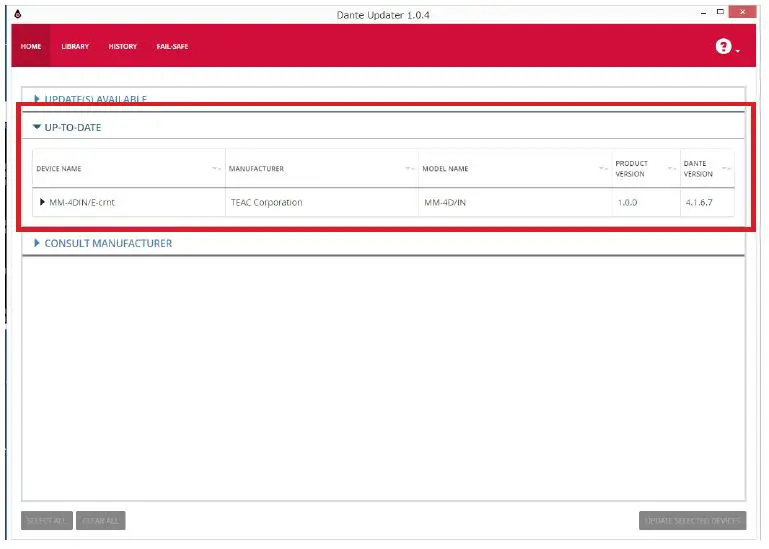Viewport: 769px width, 549px height.
Task: Switch to the FAIL-SAFE tab
Action: (x=172, y=46)
